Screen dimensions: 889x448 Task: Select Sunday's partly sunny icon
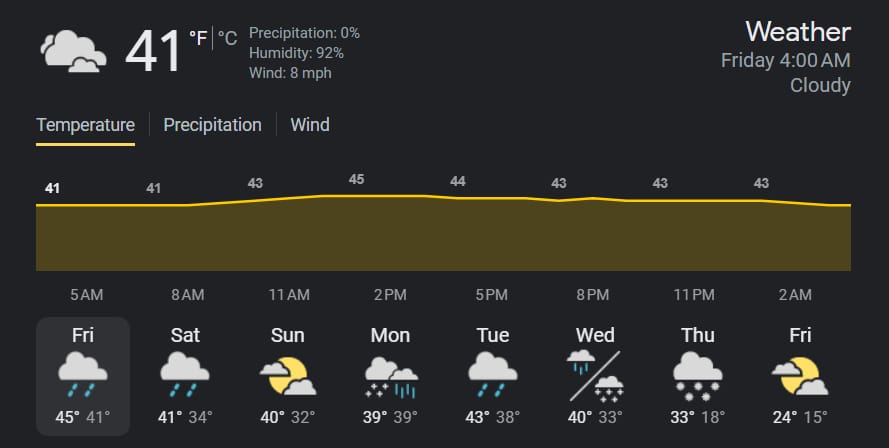click(x=287, y=375)
